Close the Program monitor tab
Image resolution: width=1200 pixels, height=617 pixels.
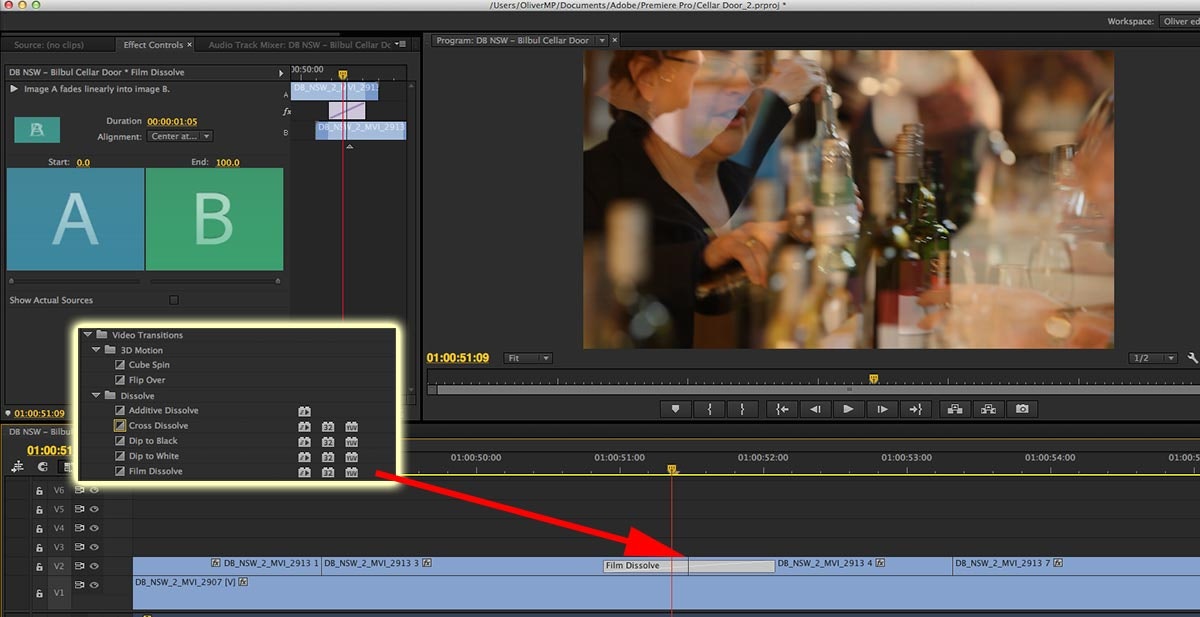(615, 40)
